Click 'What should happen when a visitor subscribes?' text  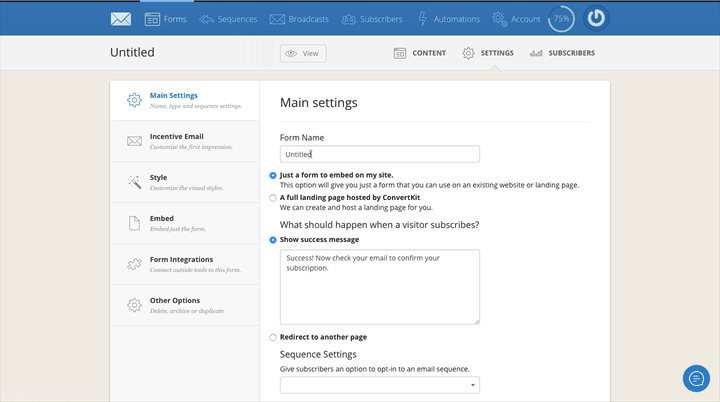[379, 225]
